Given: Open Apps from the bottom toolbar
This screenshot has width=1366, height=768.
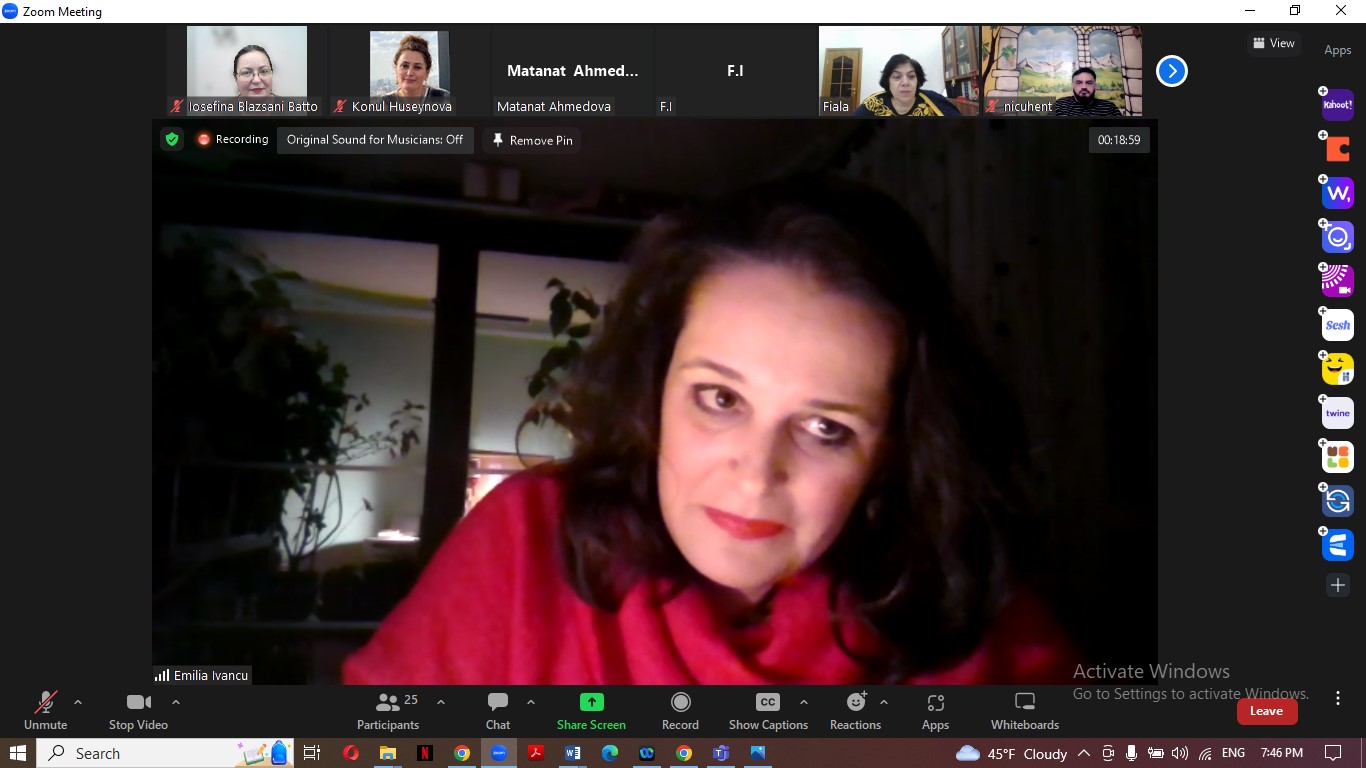Looking at the screenshot, I should 935,711.
